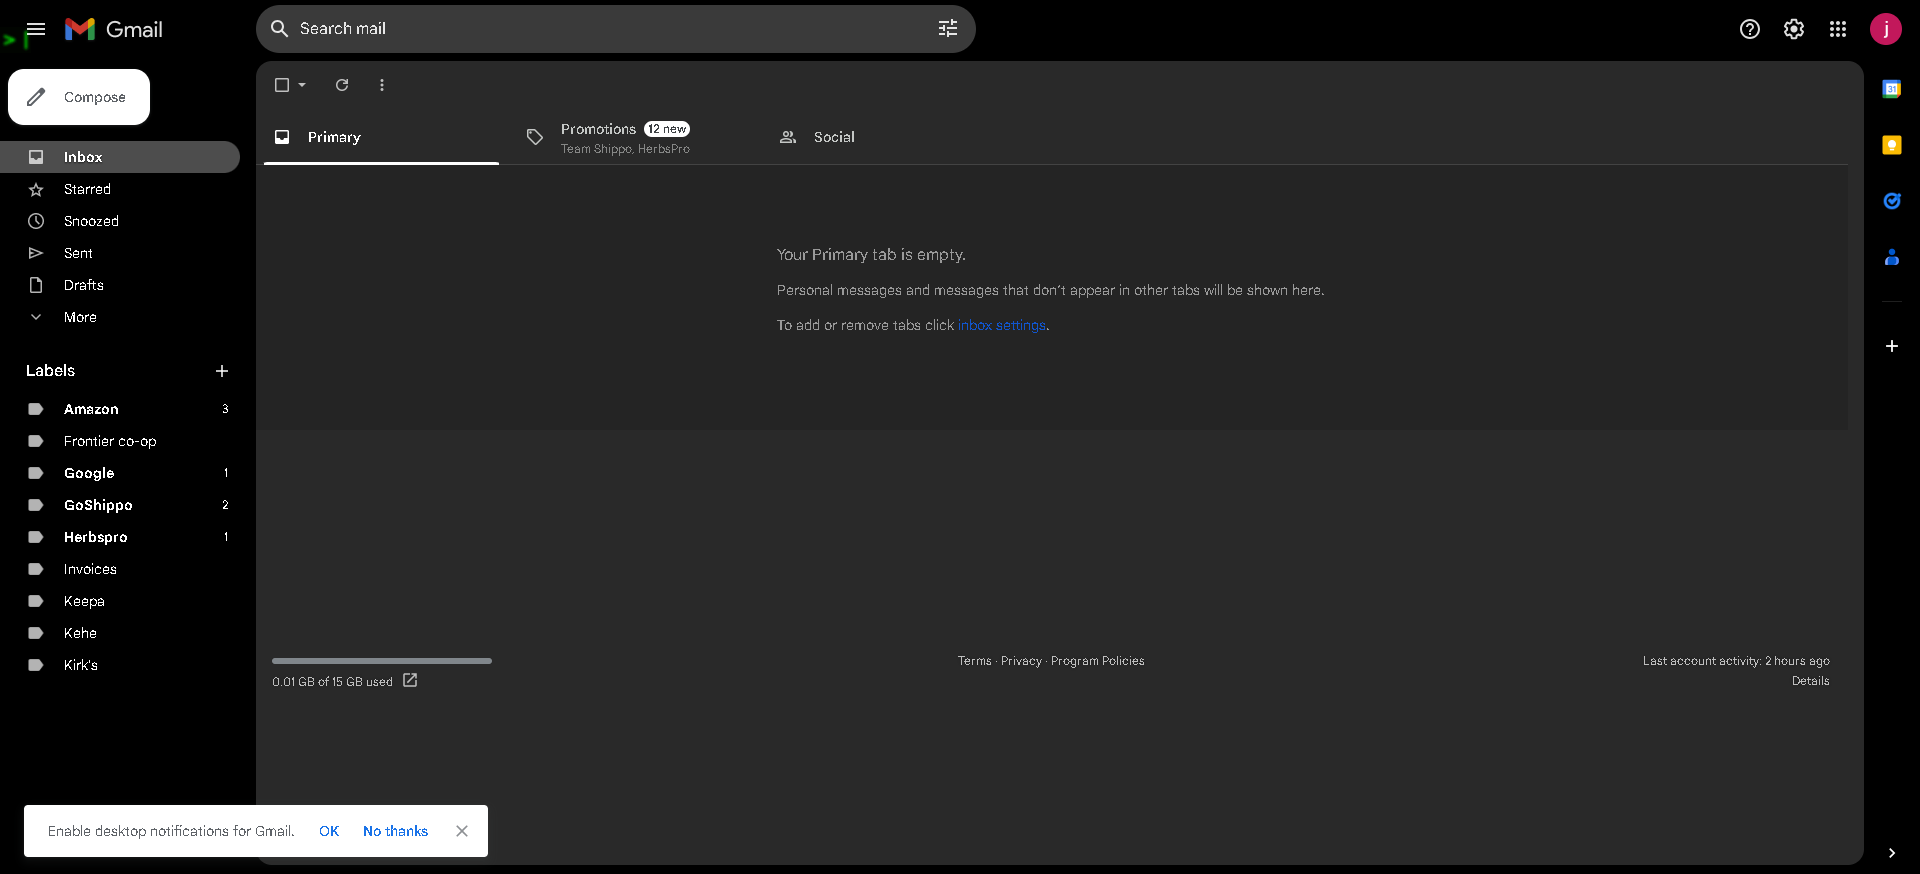Get add-ons plus icon
This screenshot has height=874, width=1920.
(x=1892, y=346)
